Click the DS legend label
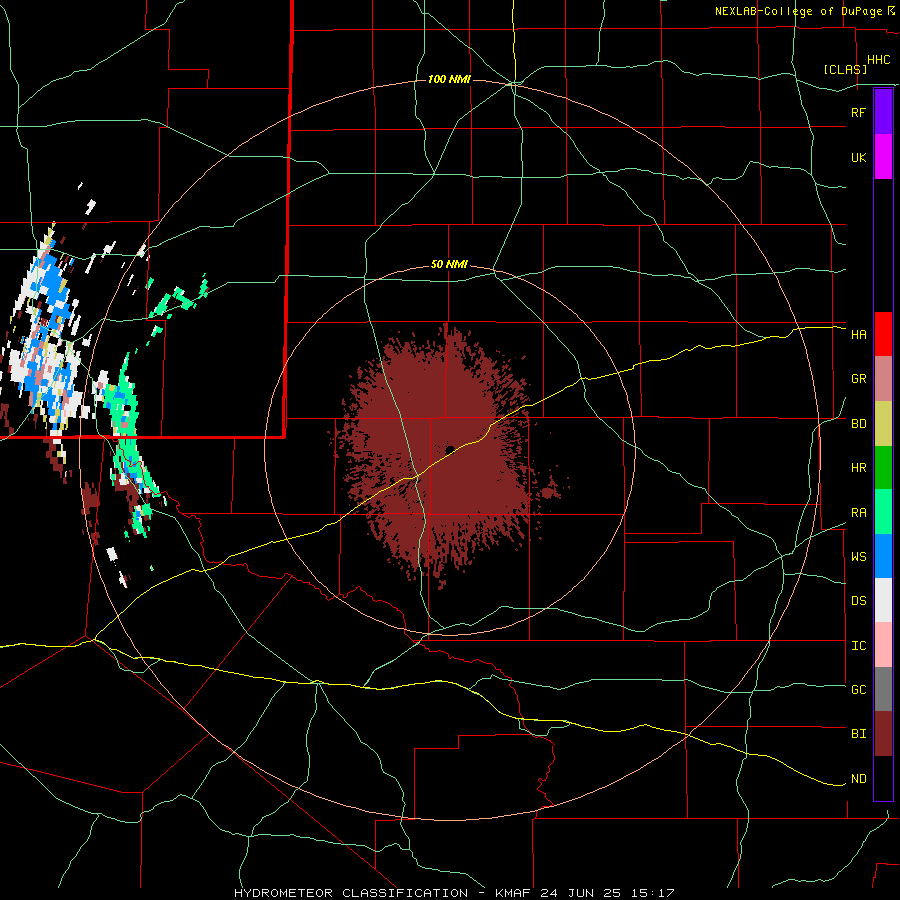Screen dimensions: 900x900 click(859, 601)
